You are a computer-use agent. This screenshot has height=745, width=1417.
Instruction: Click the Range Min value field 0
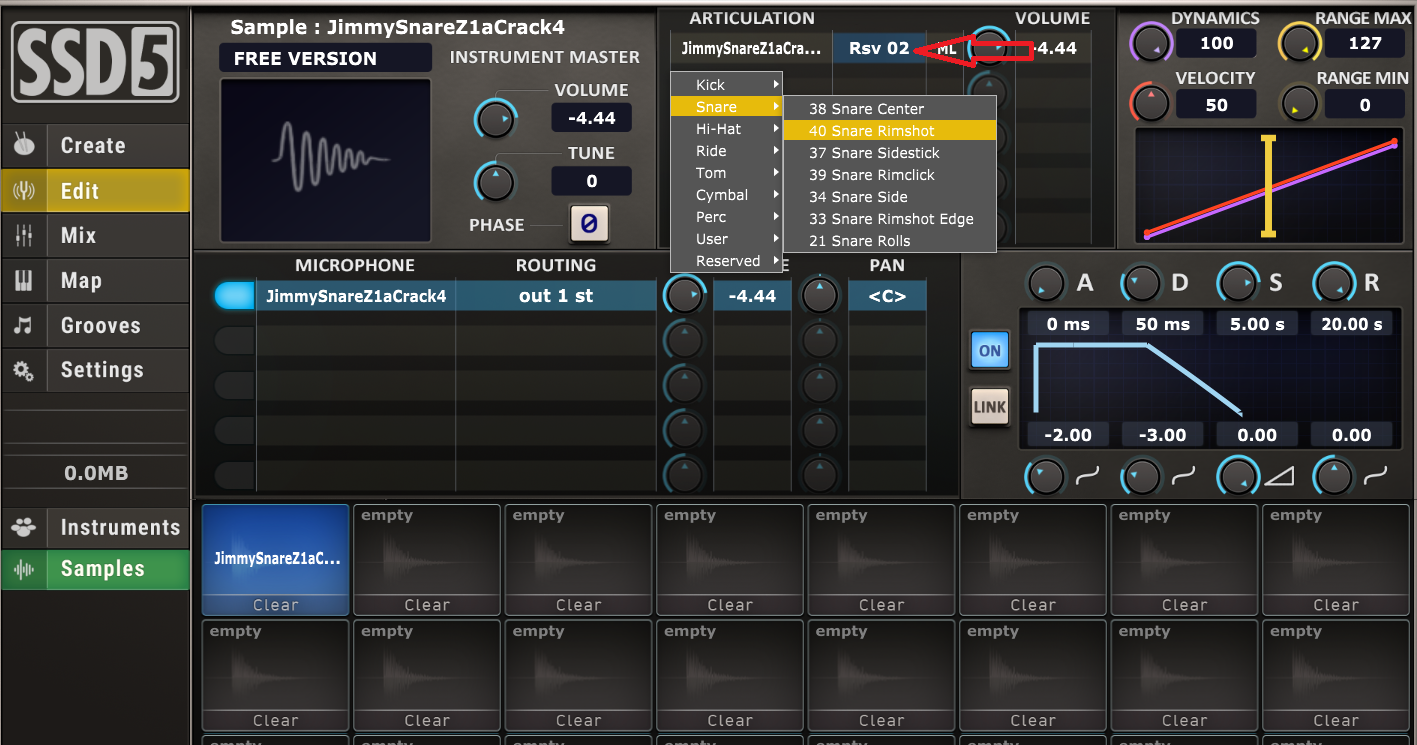click(1365, 105)
